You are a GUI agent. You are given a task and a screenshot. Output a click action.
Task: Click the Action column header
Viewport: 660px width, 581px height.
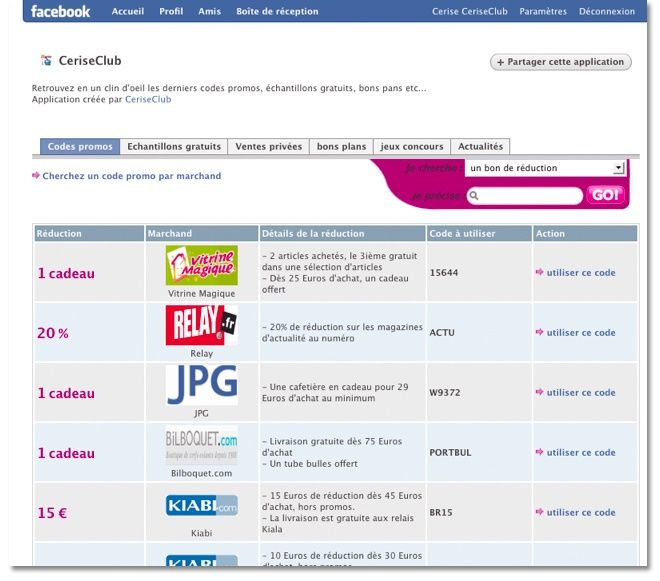click(585, 233)
